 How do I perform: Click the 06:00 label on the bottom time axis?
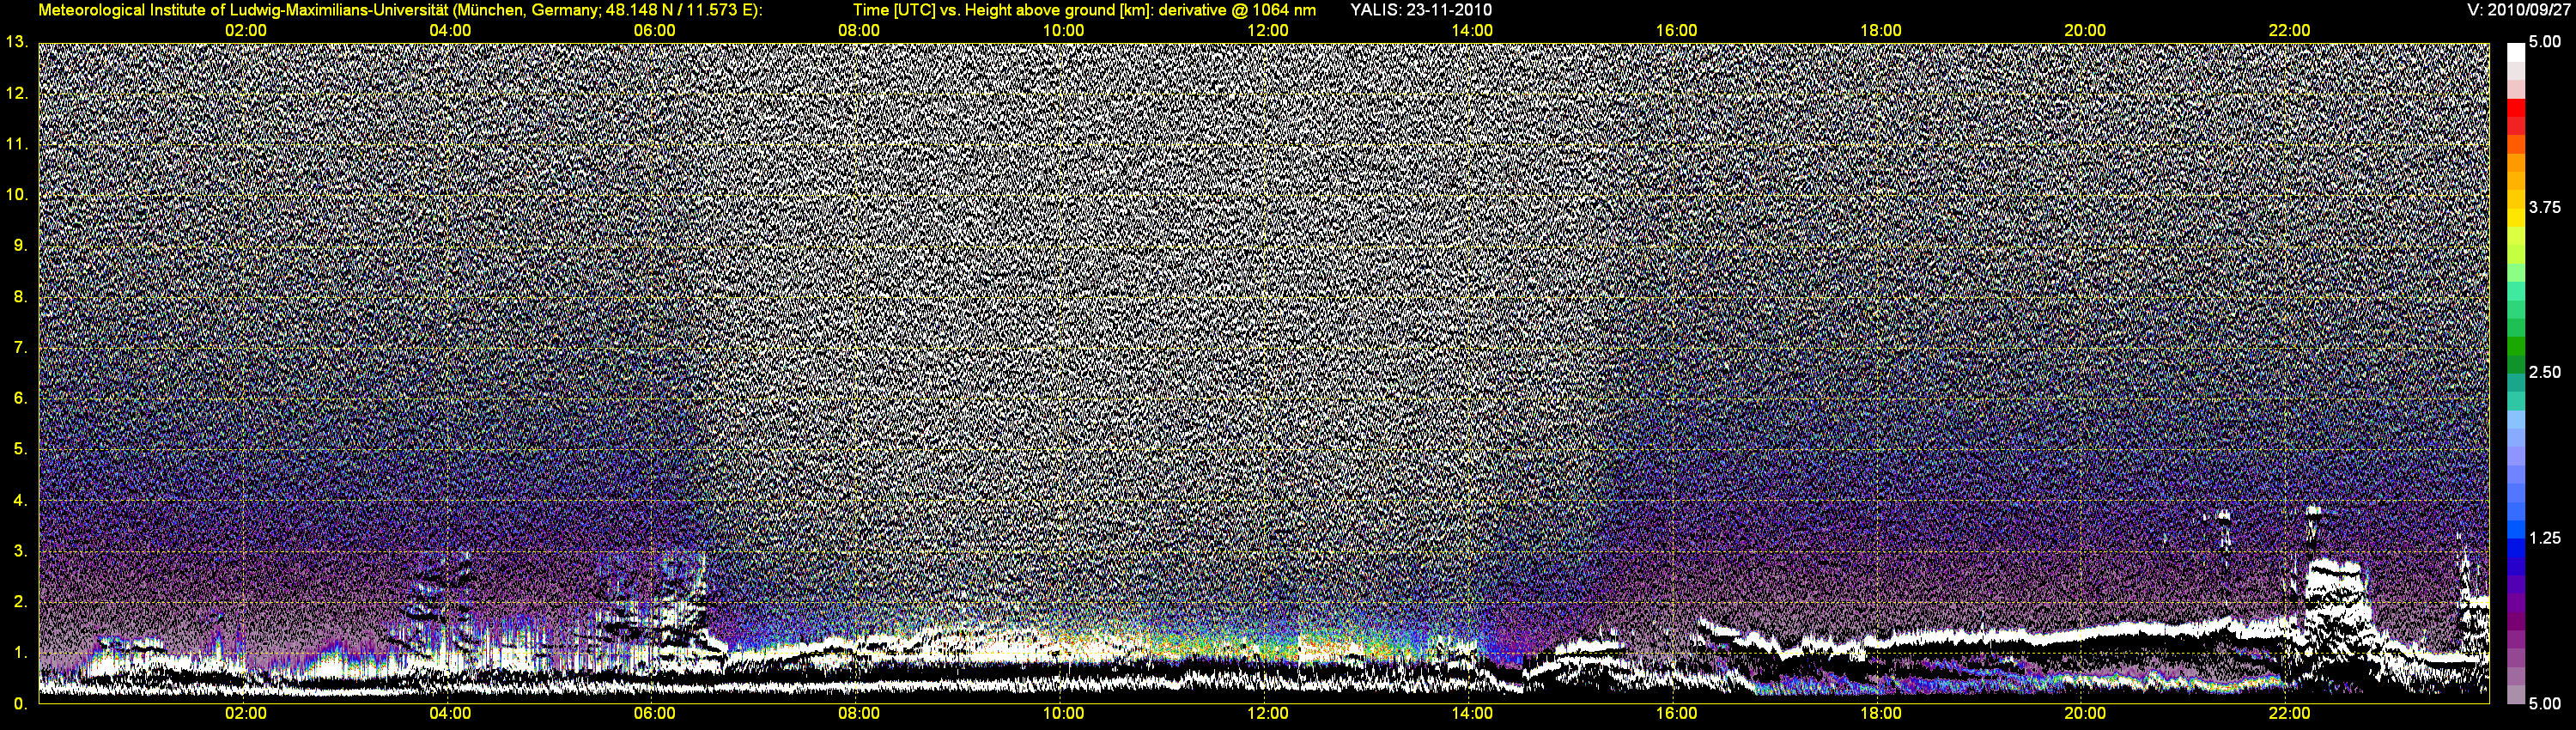coord(654,714)
